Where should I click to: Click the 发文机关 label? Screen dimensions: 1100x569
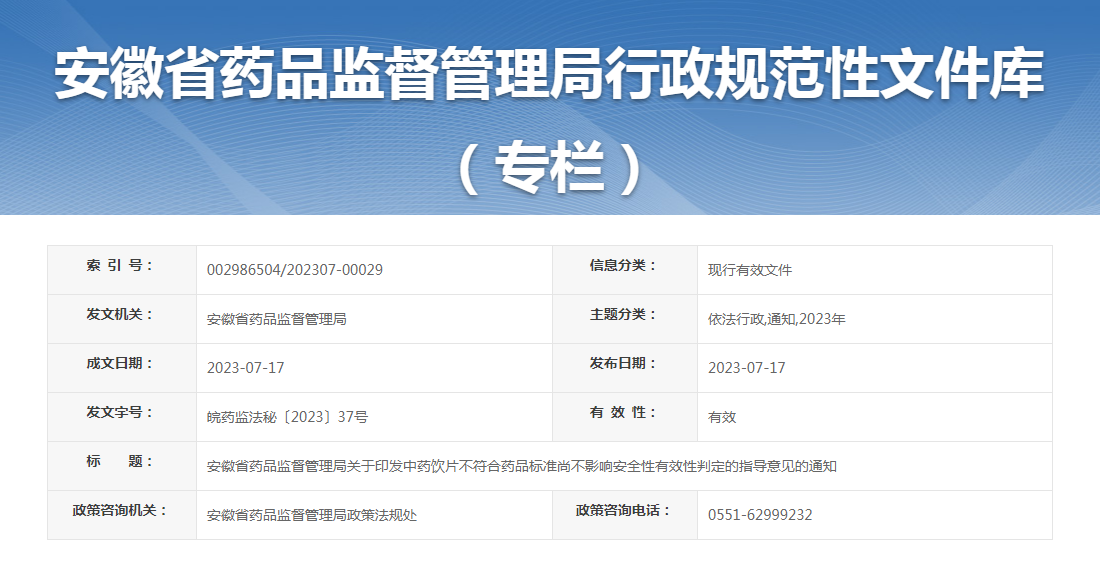[120, 314]
